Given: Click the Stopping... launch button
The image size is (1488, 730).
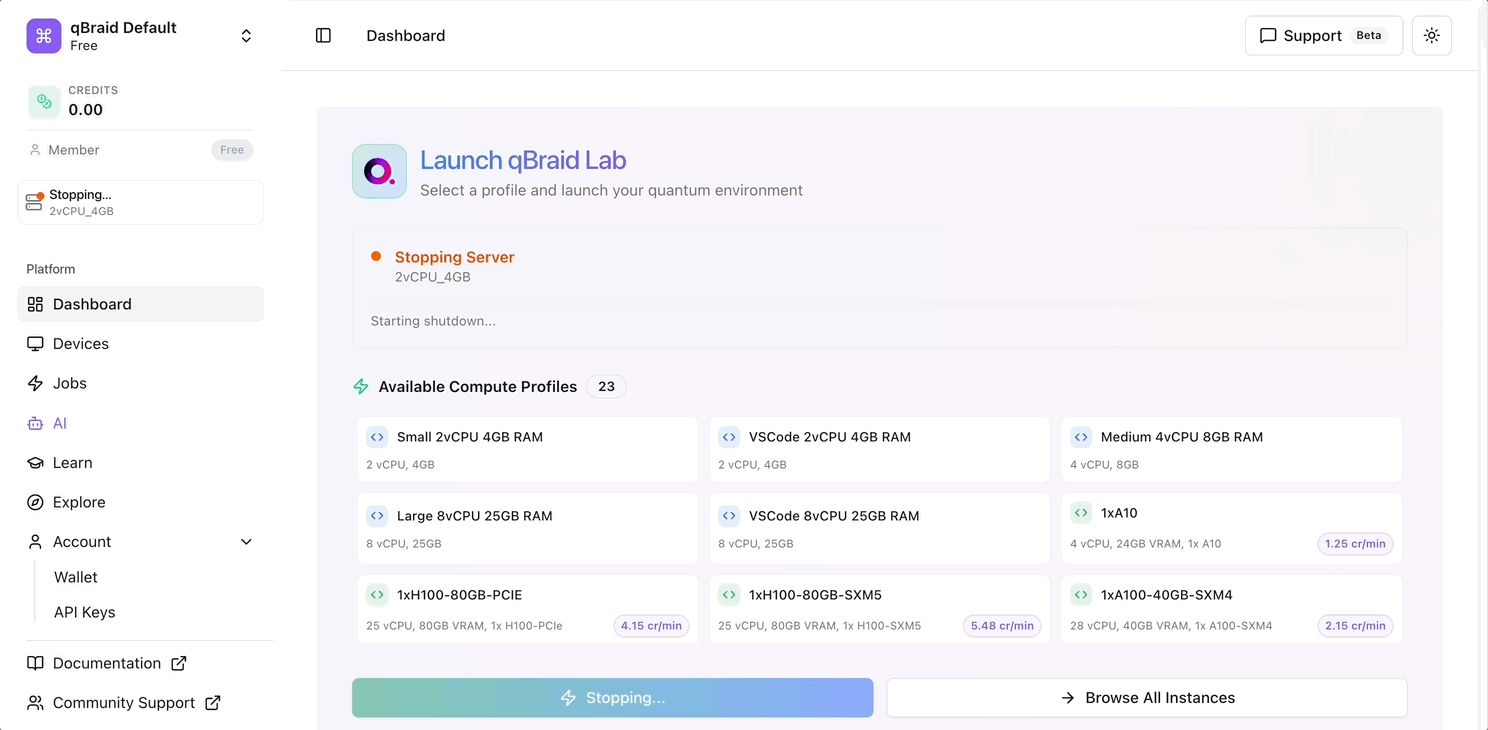Looking at the screenshot, I should (613, 698).
